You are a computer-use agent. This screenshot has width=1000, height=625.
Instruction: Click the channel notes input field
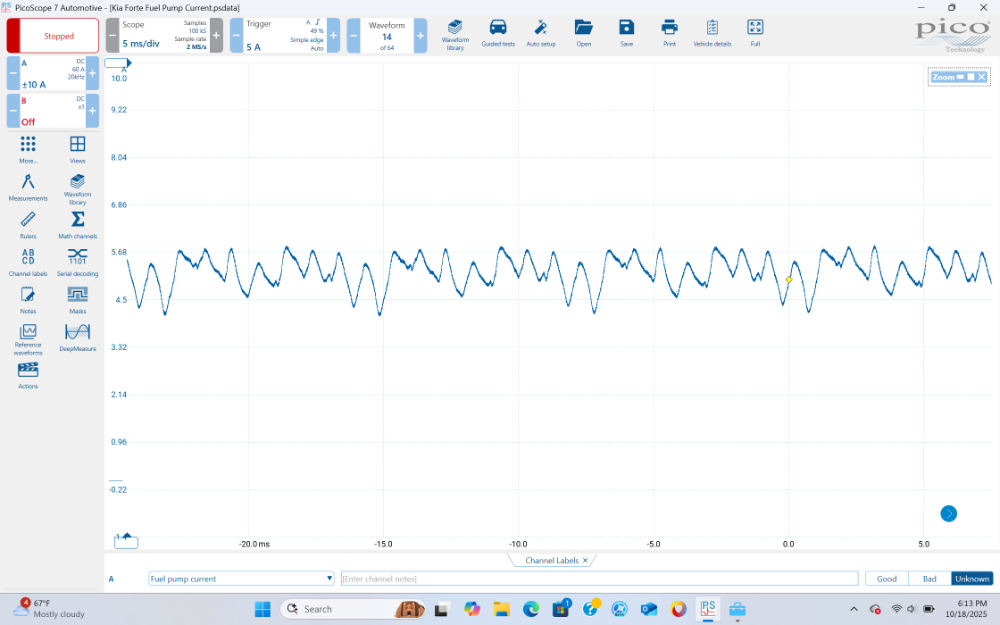(598, 578)
